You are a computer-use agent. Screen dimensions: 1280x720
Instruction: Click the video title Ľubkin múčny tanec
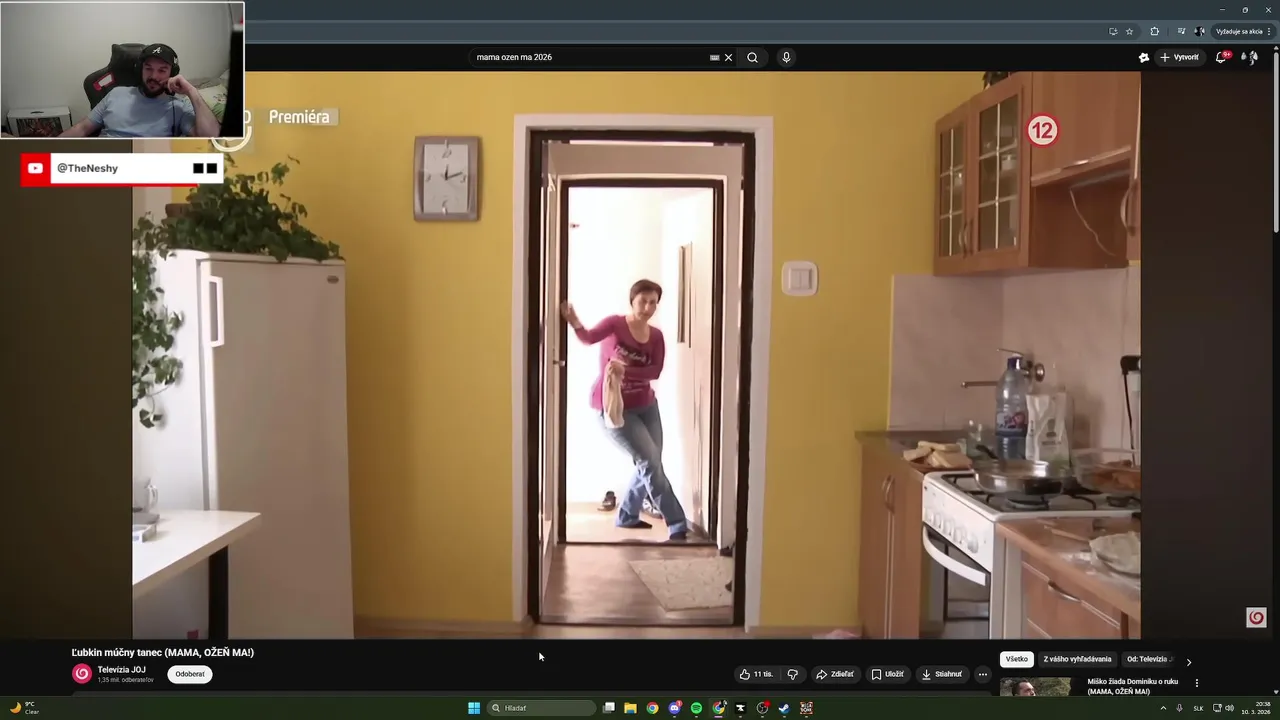coord(163,652)
